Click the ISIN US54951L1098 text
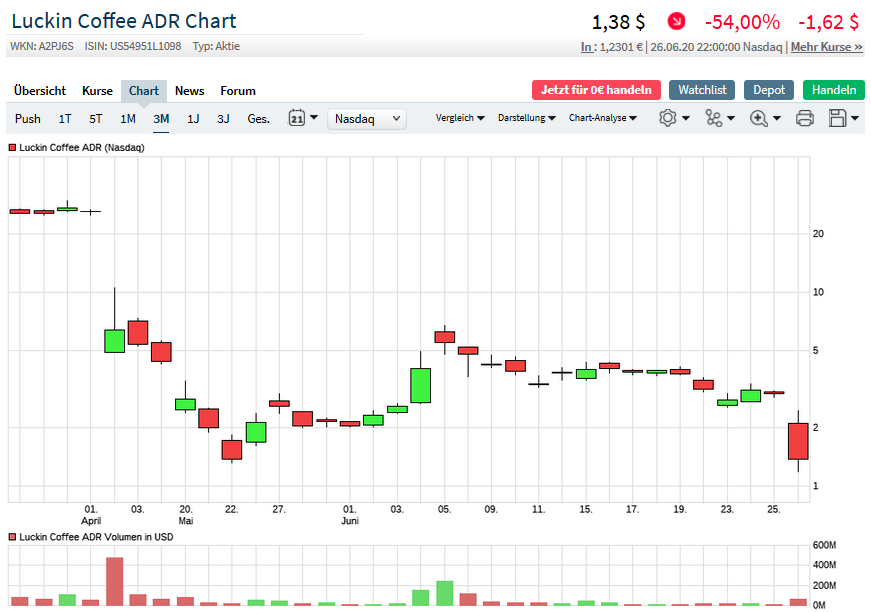 tap(133, 46)
